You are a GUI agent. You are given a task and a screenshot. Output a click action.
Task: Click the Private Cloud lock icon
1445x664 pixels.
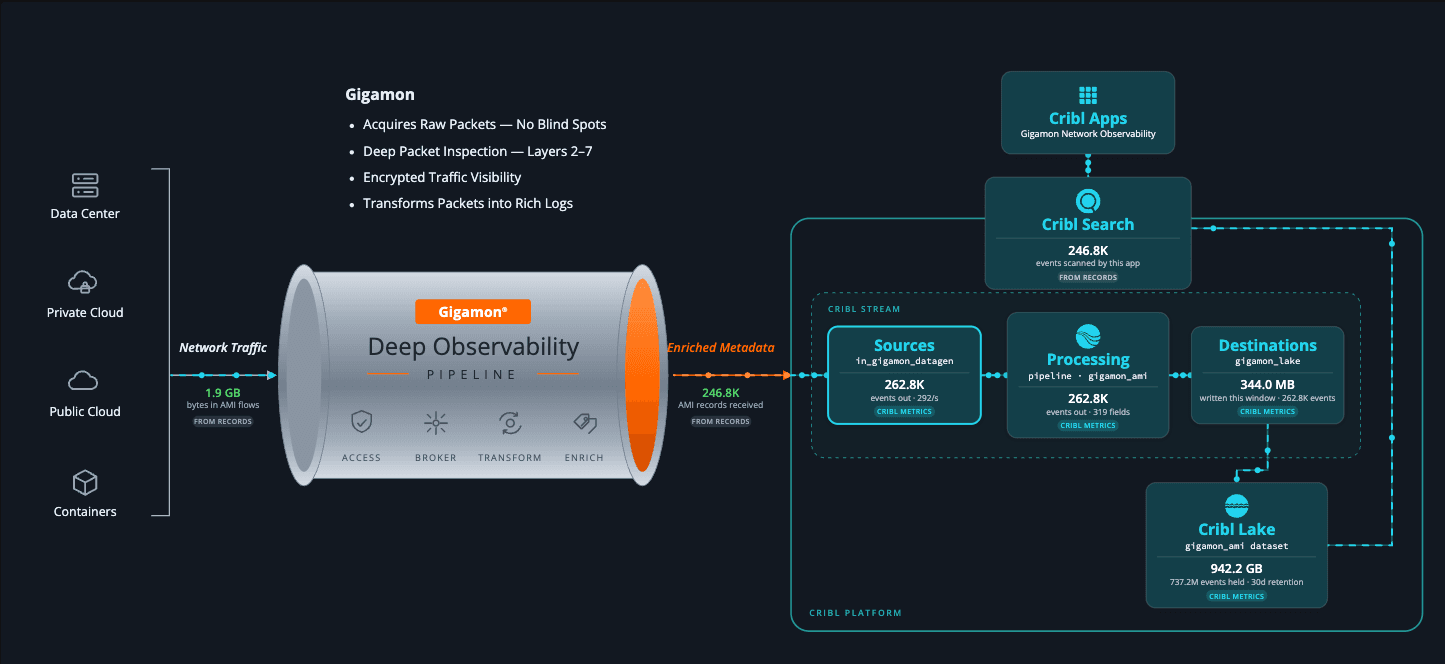[85, 282]
